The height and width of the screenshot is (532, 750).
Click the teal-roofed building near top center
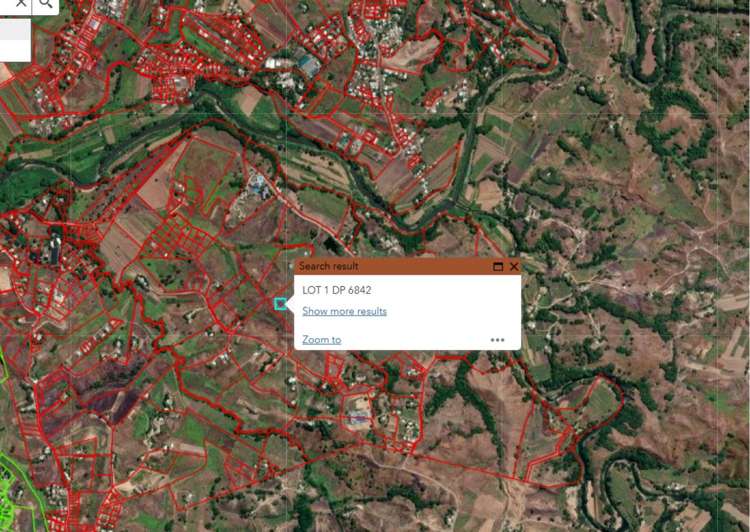click(x=309, y=66)
